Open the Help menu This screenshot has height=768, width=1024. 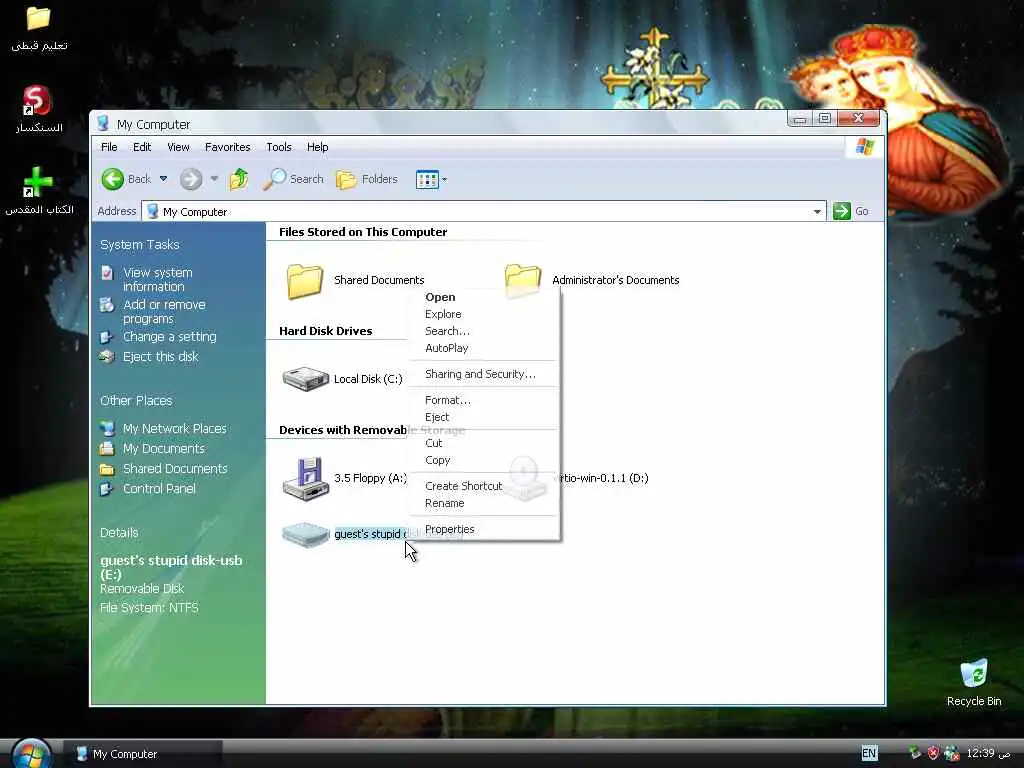point(317,147)
